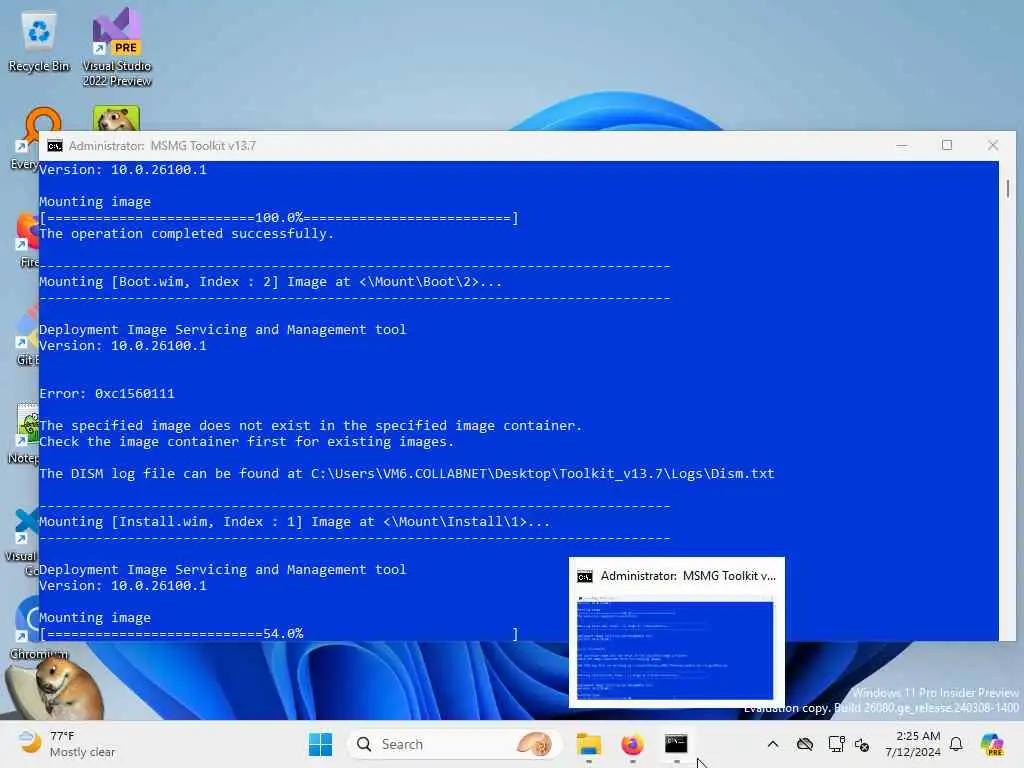This screenshot has height=768, width=1024.
Task: Open Visual Studio 2022 Preview desktop shortcut
Action: [x=117, y=47]
